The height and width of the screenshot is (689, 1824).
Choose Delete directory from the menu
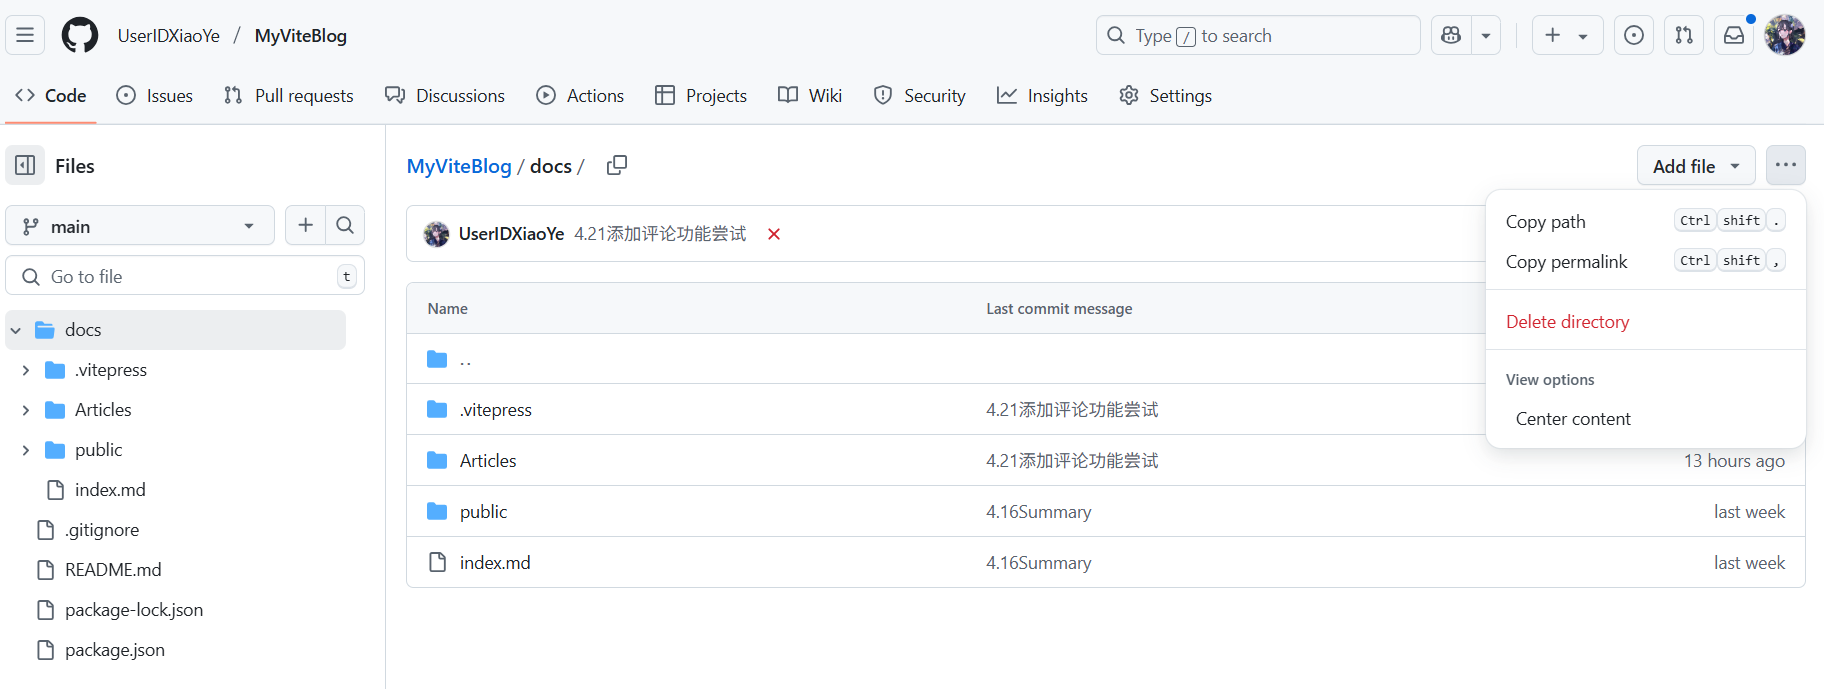click(x=1645, y=321)
